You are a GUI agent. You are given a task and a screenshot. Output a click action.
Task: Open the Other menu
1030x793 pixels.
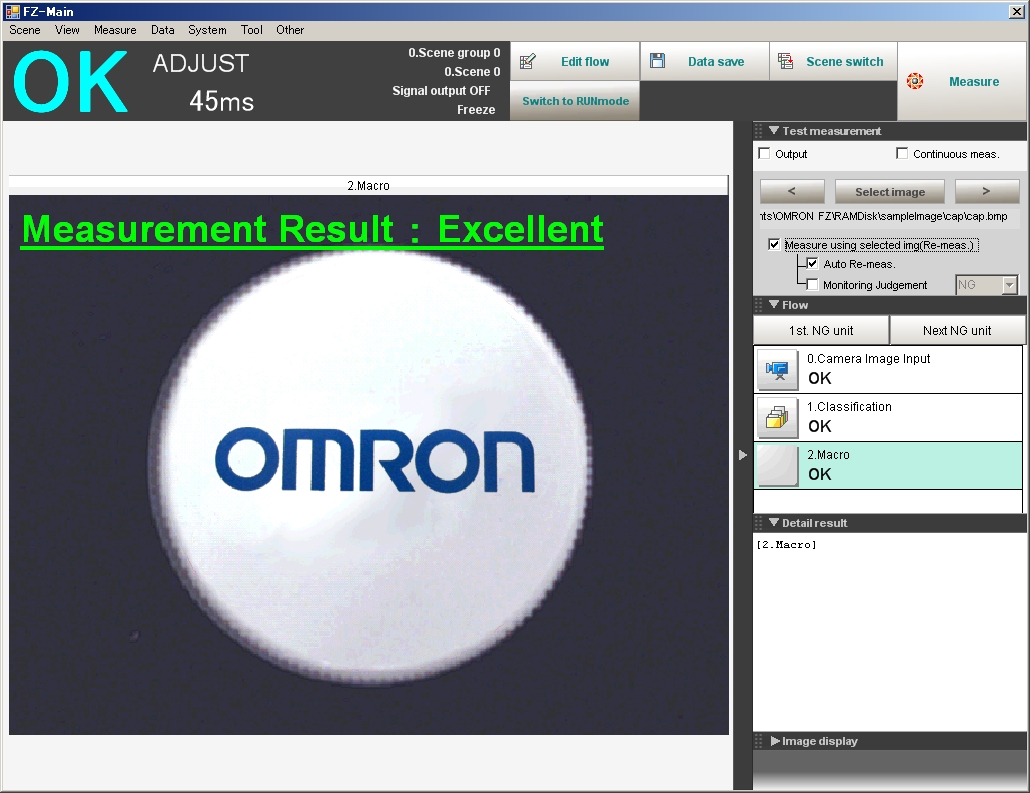(290, 30)
